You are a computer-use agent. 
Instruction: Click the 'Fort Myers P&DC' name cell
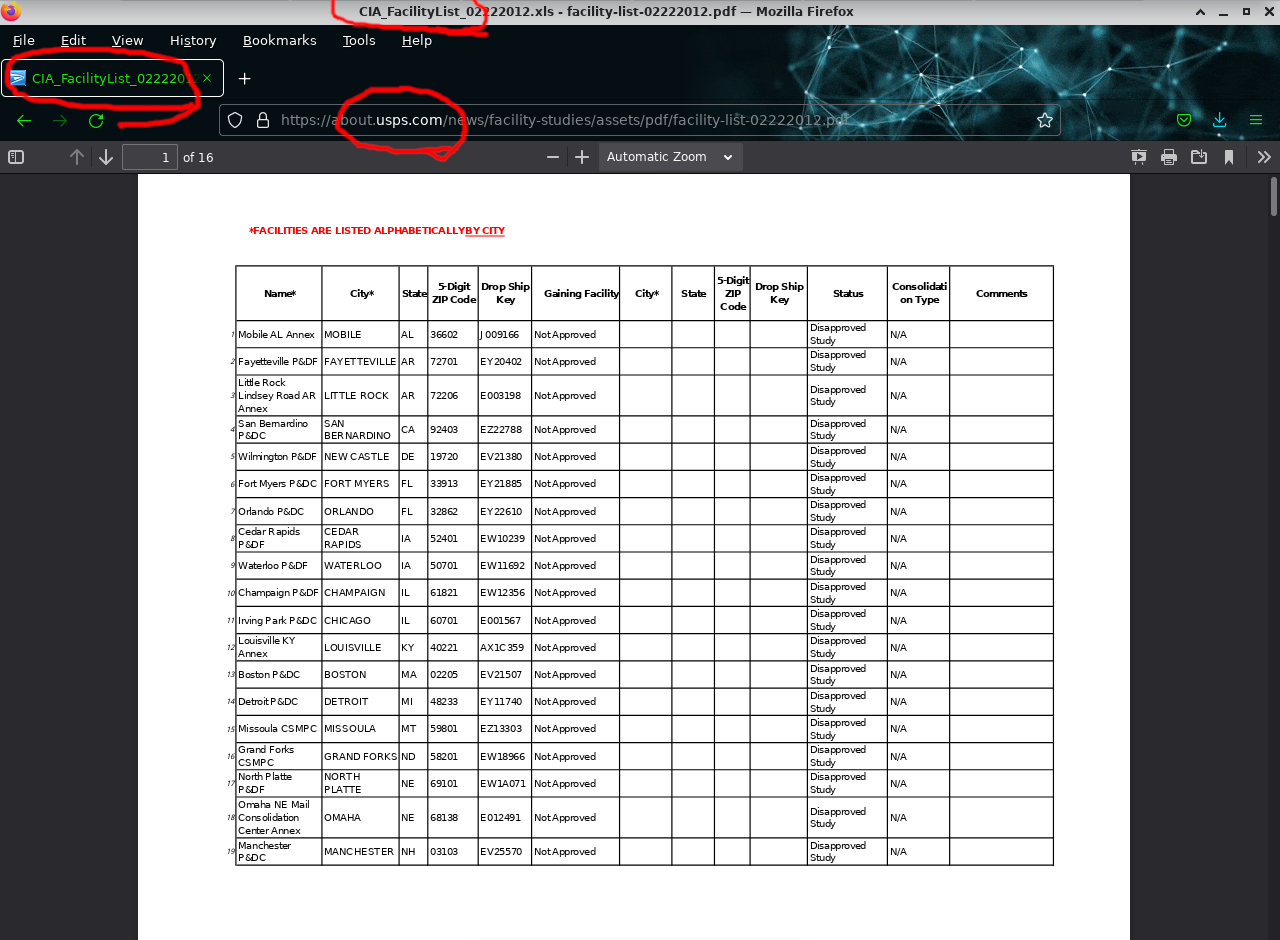pyautogui.click(x=278, y=484)
